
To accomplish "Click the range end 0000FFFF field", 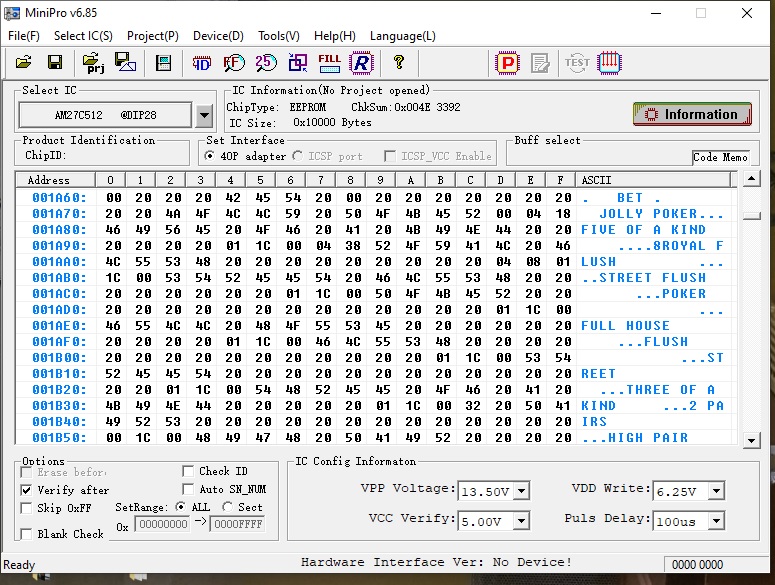I will click(238, 524).
